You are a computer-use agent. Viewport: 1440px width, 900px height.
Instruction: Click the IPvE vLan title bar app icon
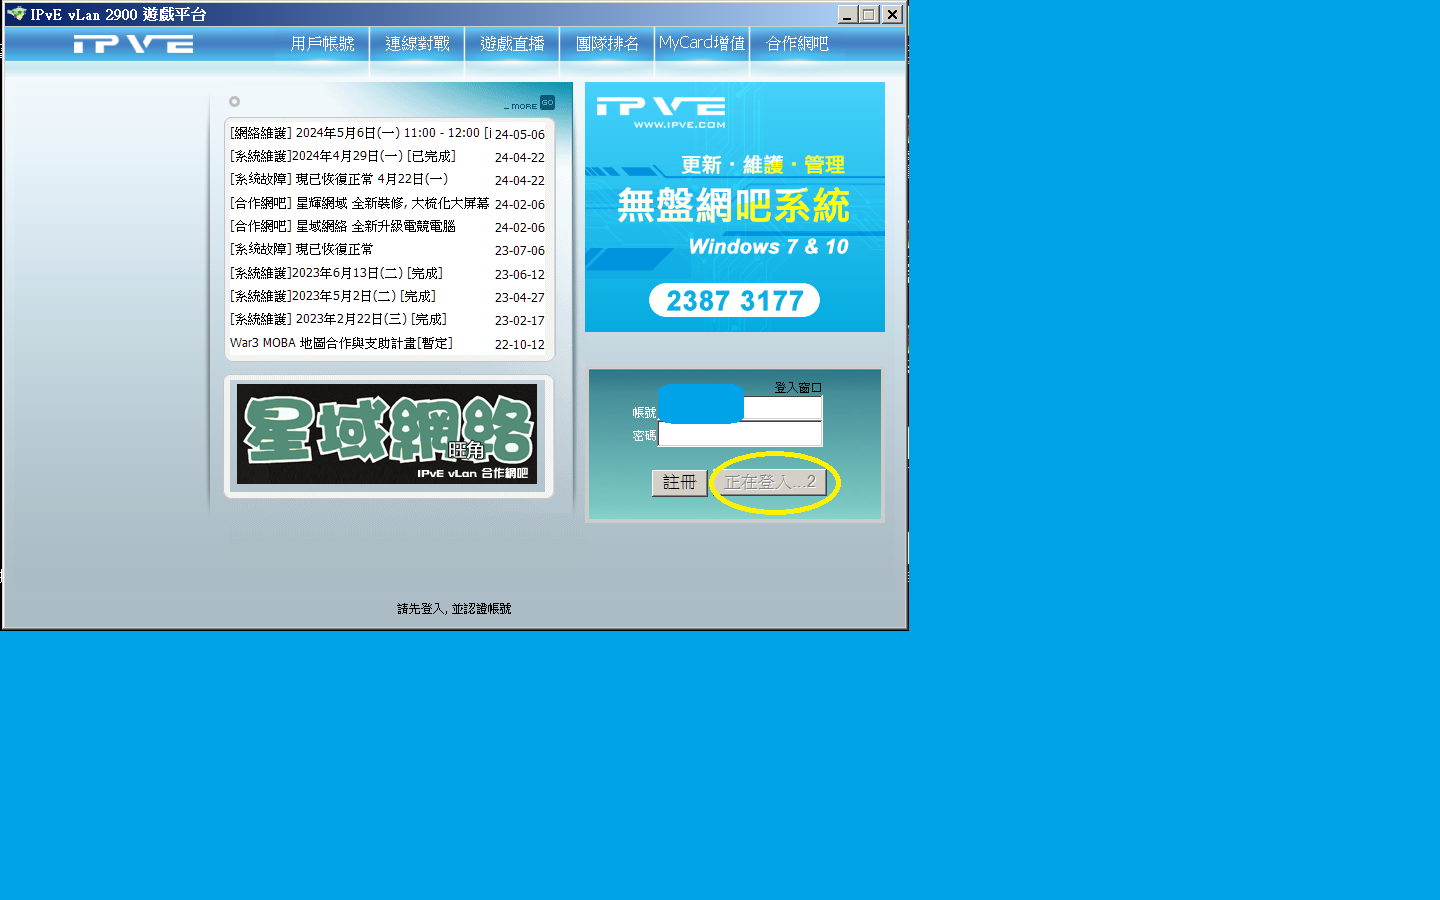click(16, 14)
